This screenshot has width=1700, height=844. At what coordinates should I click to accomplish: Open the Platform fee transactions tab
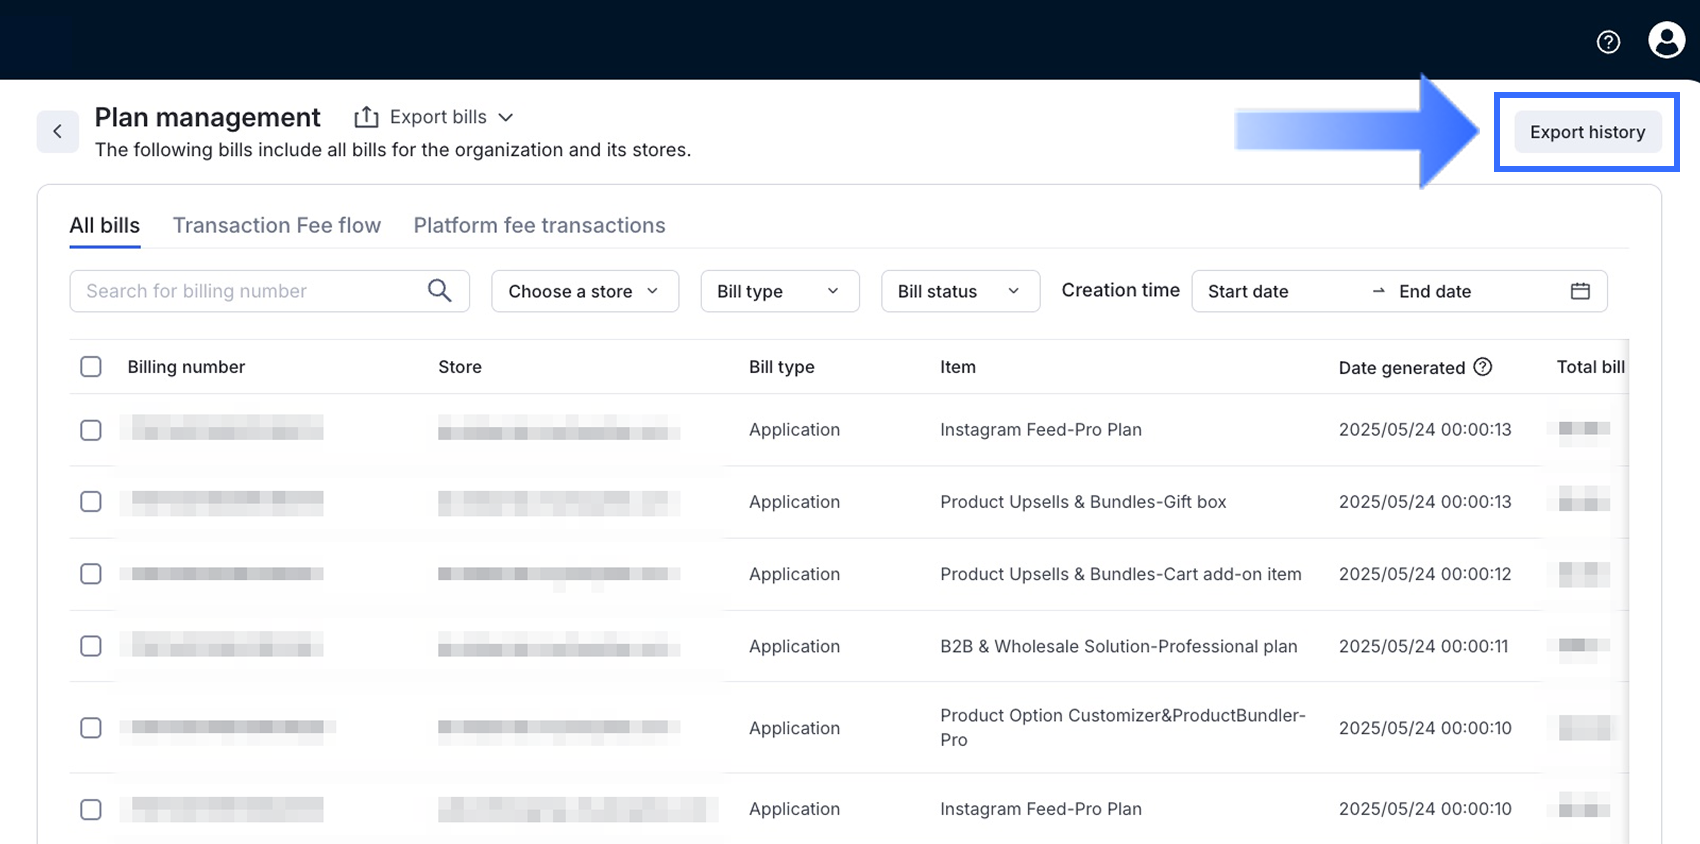pyautogui.click(x=539, y=225)
